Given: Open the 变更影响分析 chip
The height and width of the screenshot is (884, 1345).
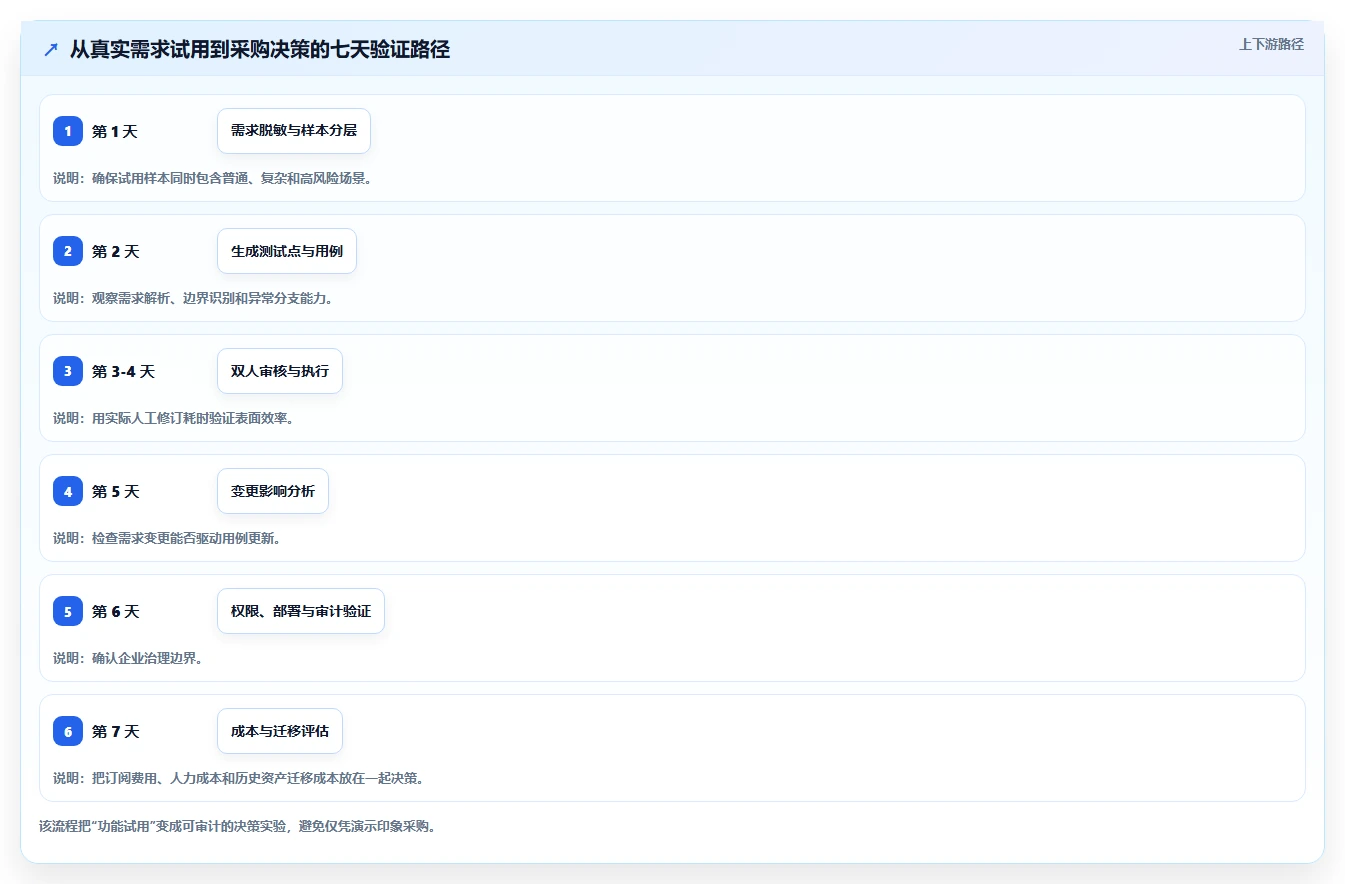Looking at the screenshot, I should [273, 491].
